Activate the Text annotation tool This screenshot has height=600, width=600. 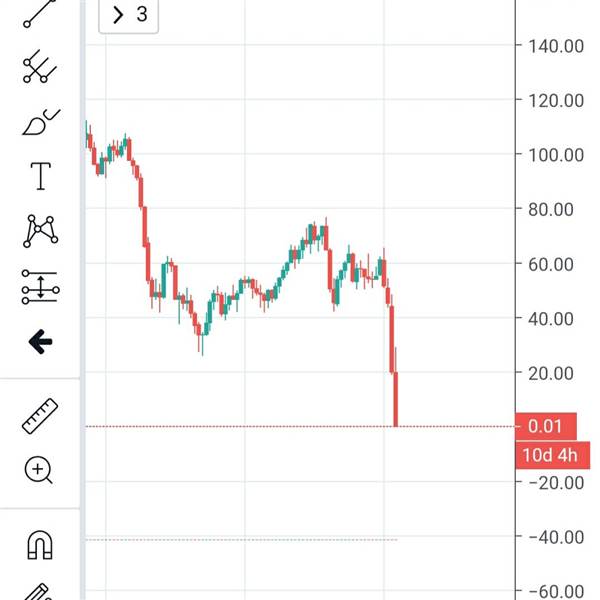pyautogui.click(x=40, y=177)
